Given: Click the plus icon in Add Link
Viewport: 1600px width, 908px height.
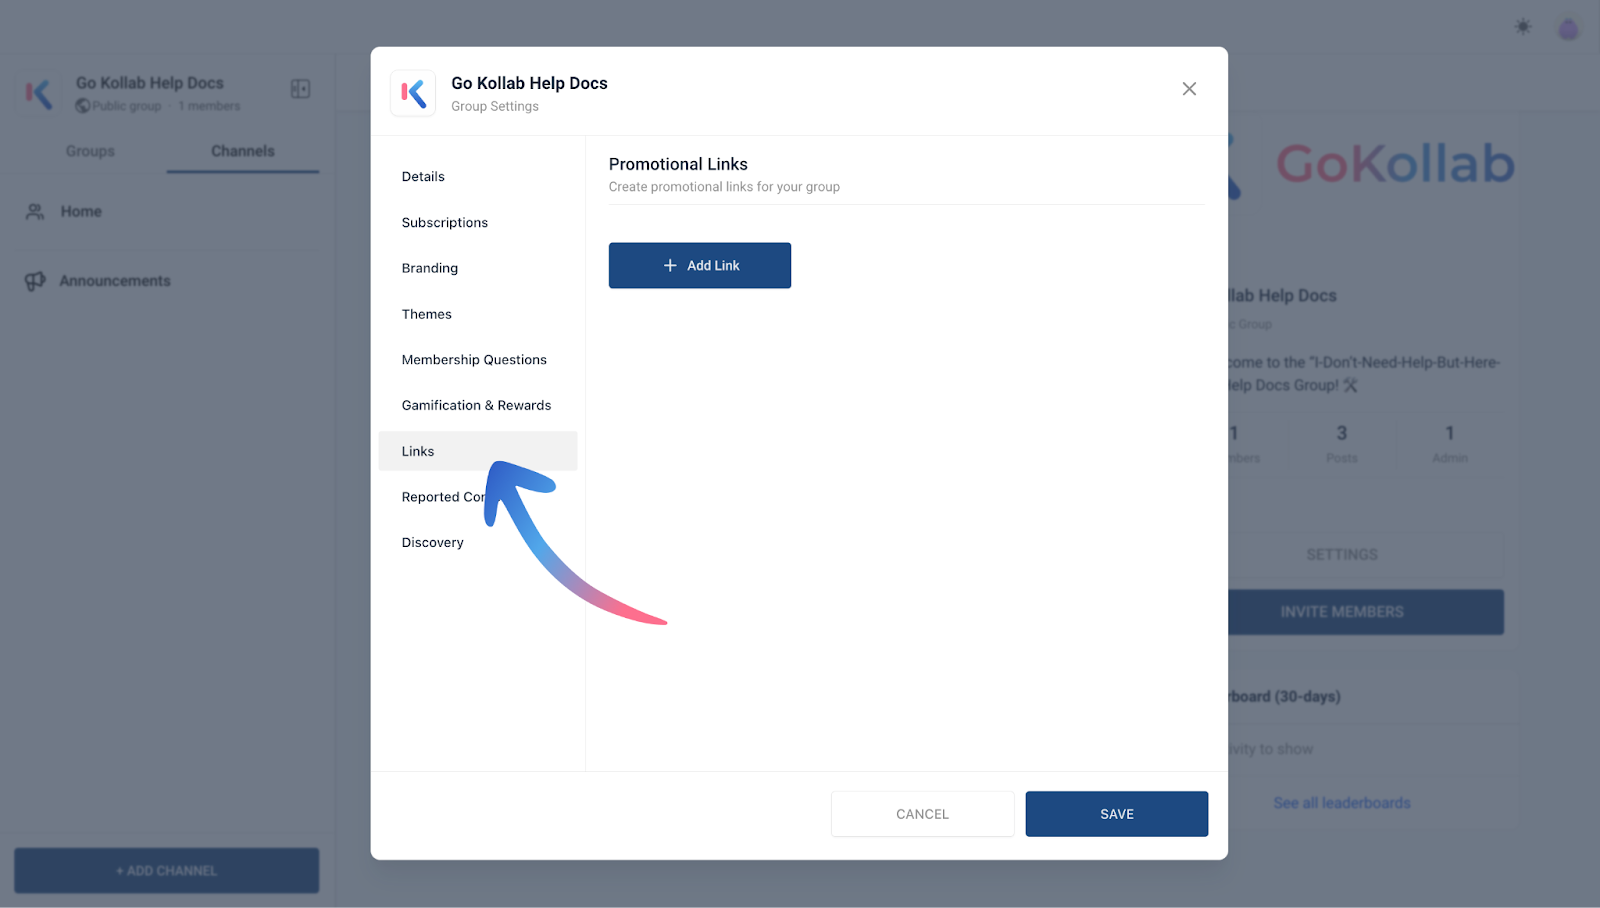Looking at the screenshot, I should pos(670,266).
